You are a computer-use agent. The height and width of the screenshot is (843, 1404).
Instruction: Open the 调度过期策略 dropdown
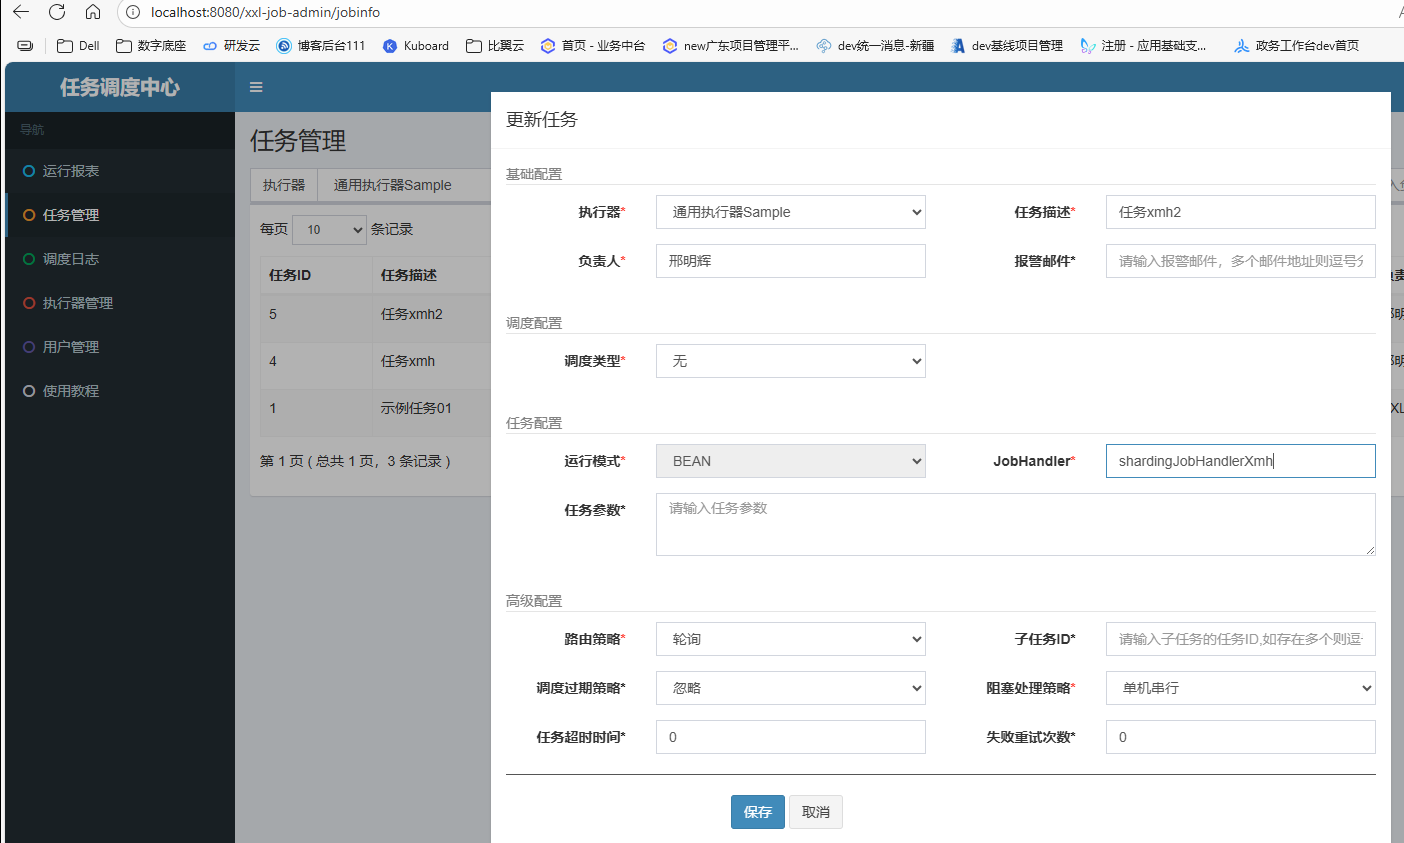tap(790, 688)
